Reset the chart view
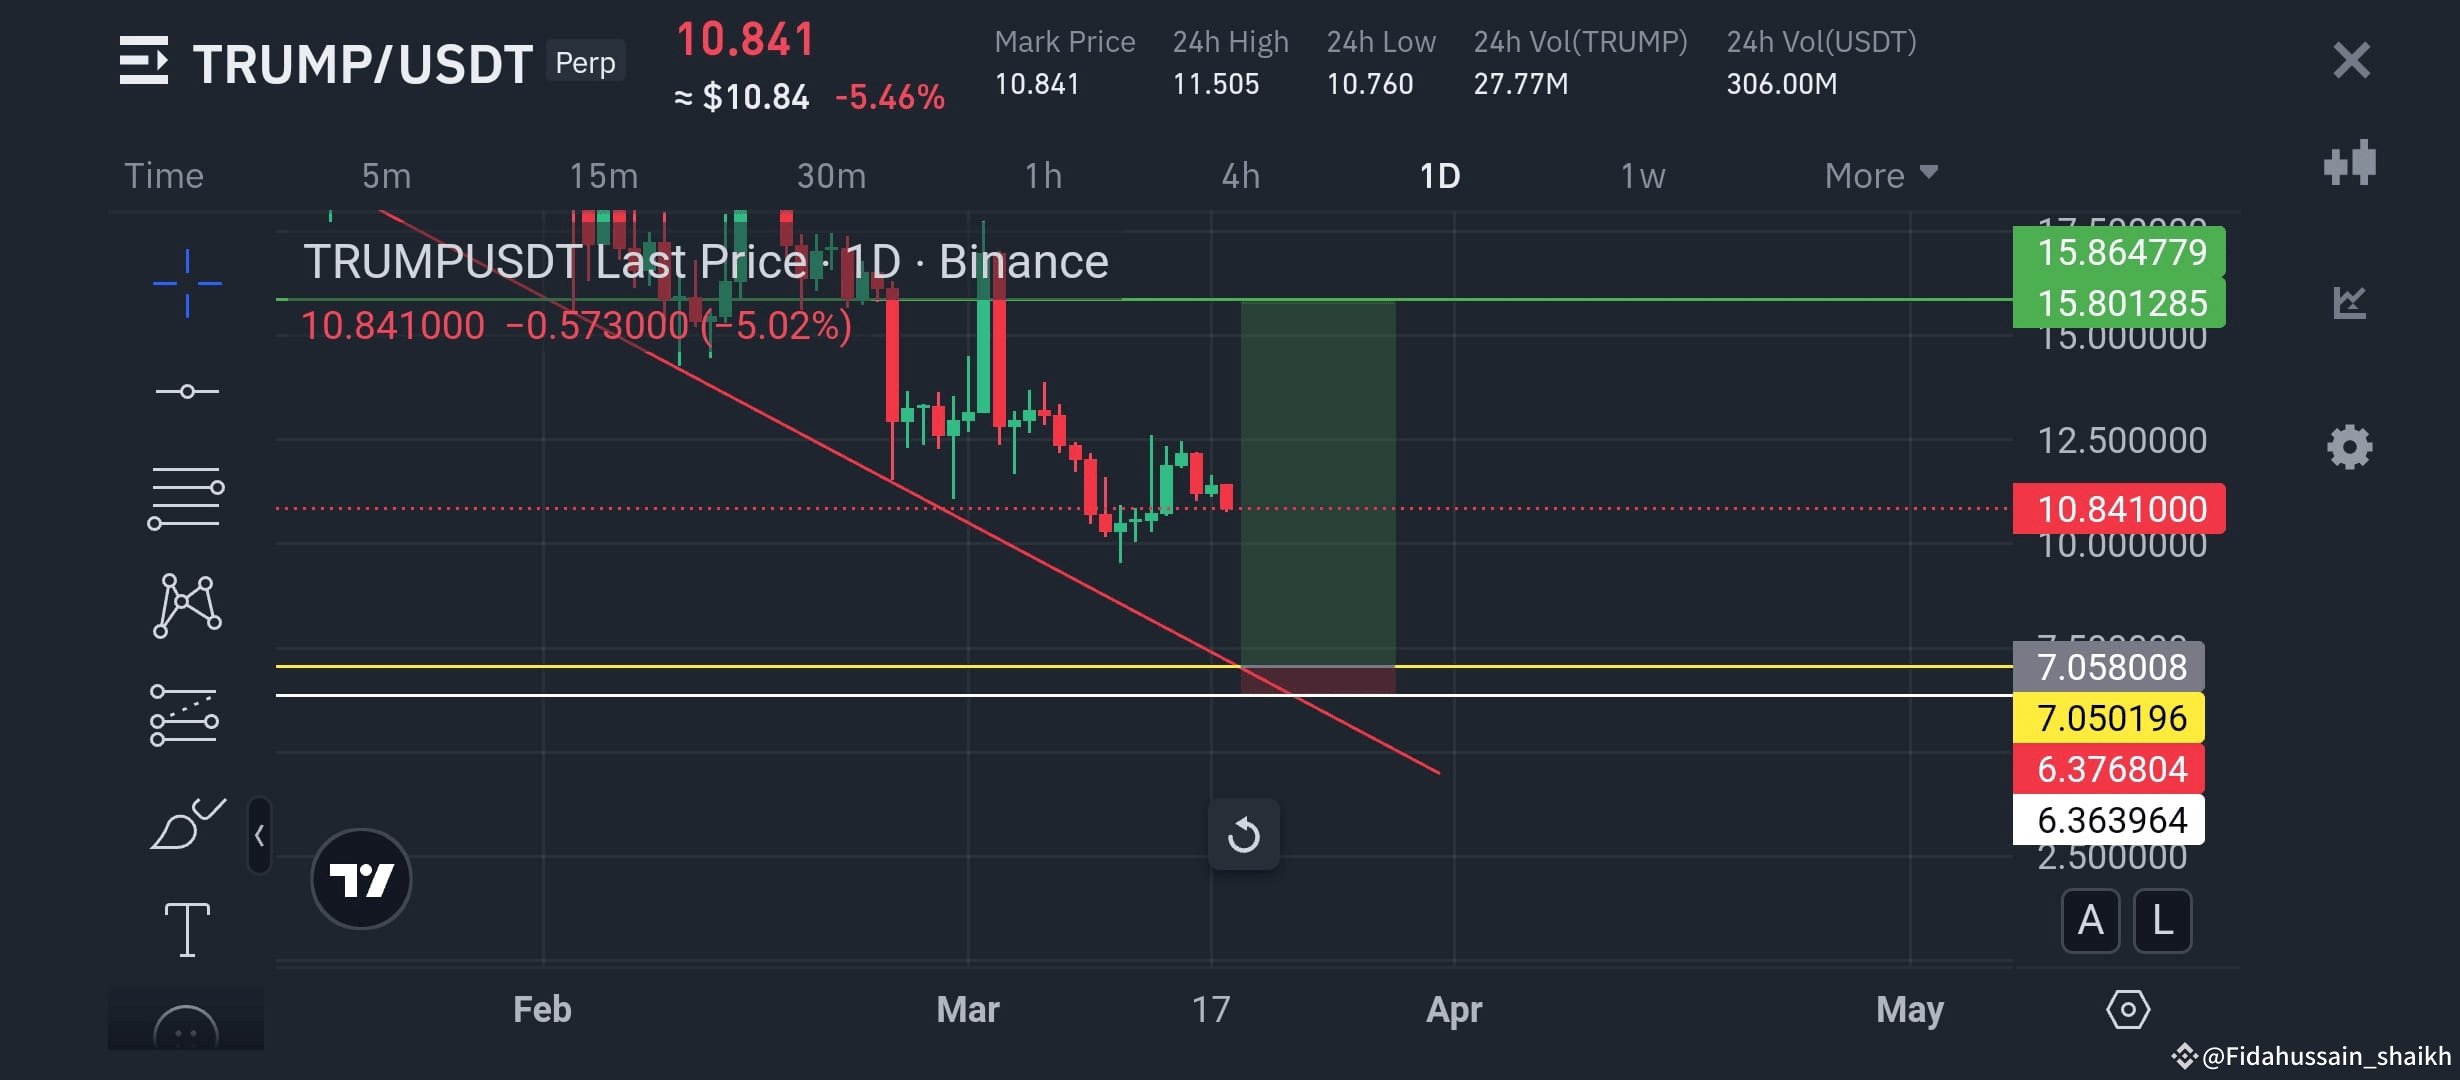 (x=1243, y=834)
